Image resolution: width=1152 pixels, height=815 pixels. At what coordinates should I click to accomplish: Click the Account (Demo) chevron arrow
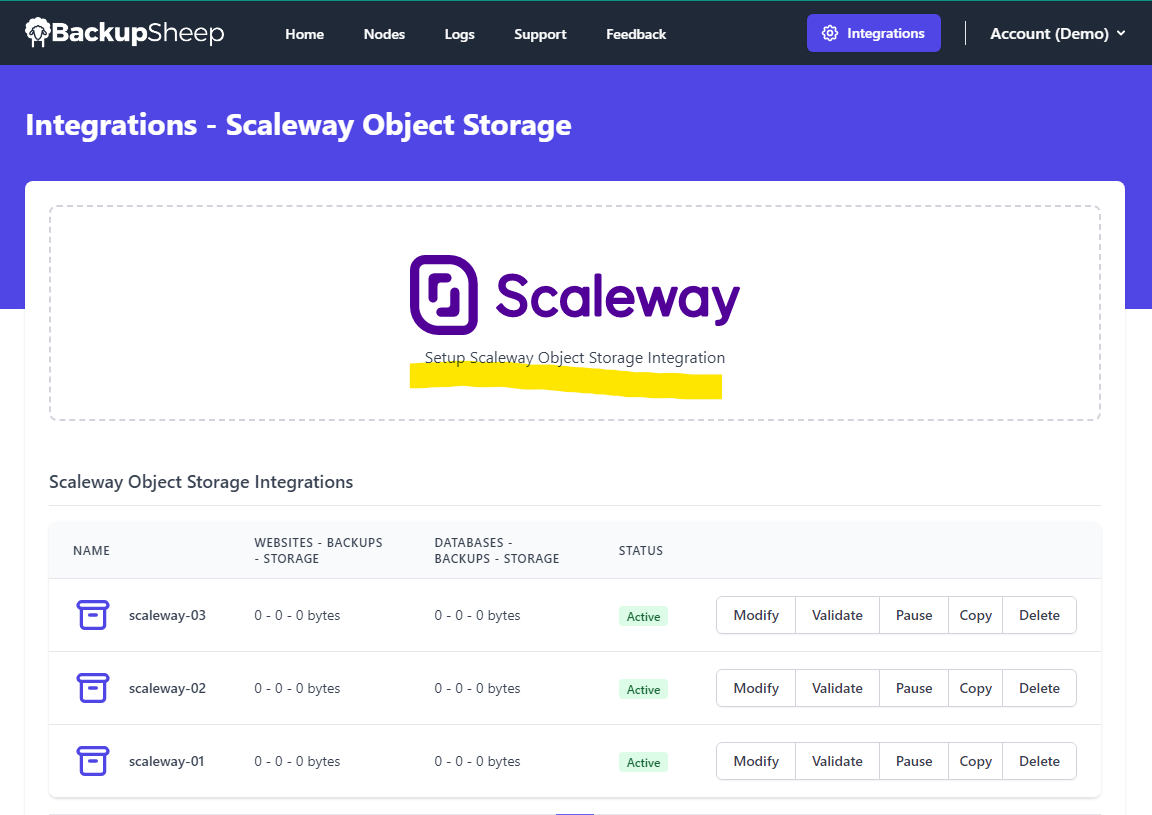pos(1120,33)
